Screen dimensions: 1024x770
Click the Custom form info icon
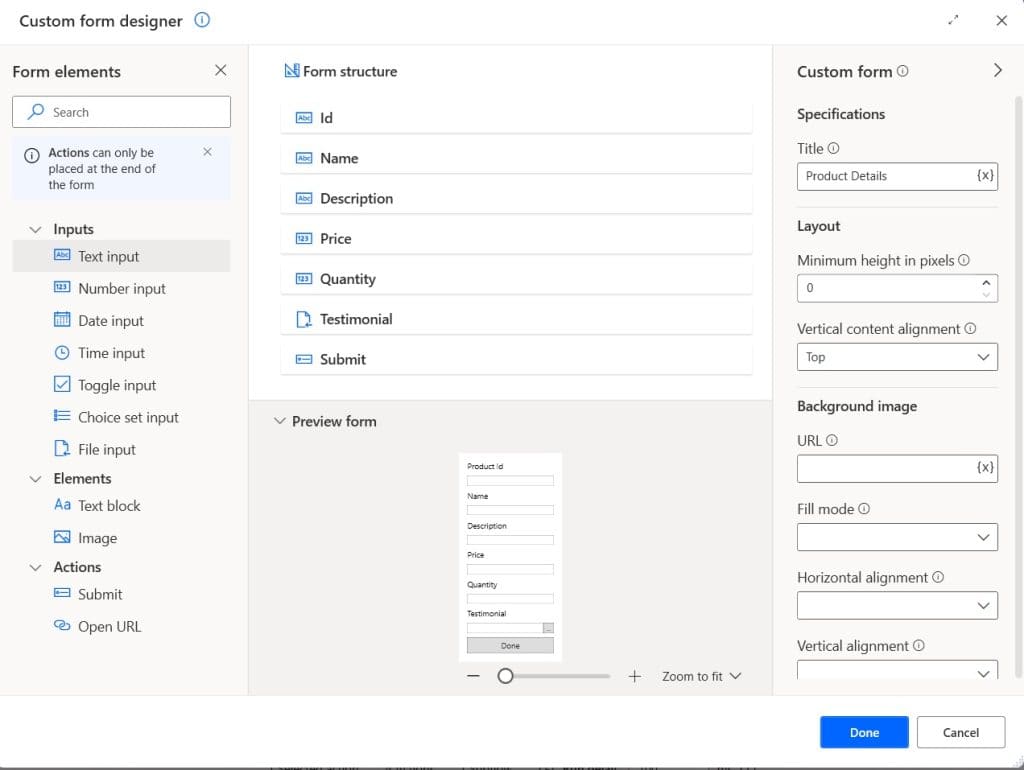(x=903, y=71)
